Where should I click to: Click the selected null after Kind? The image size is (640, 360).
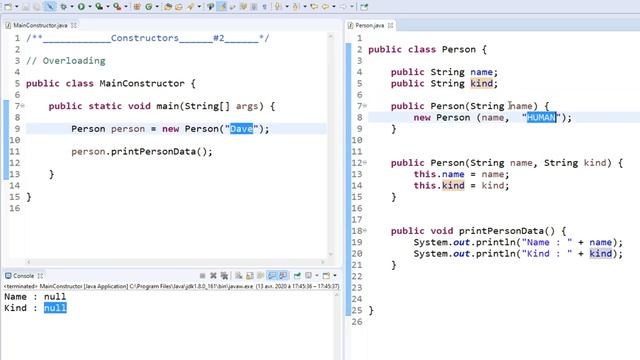coord(55,308)
